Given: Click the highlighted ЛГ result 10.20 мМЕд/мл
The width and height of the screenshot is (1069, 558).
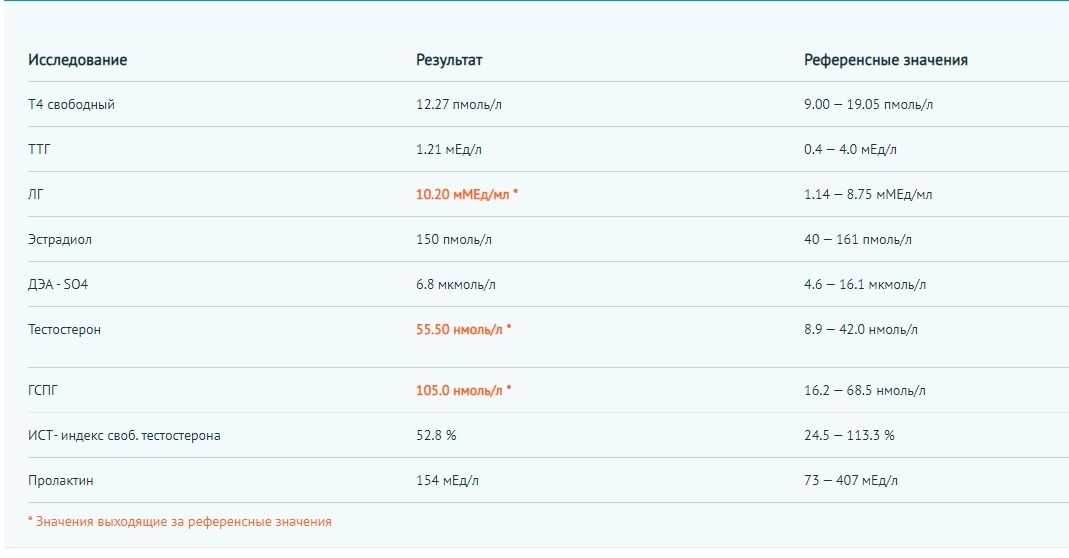Looking at the screenshot, I should pyautogui.click(x=466, y=194).
